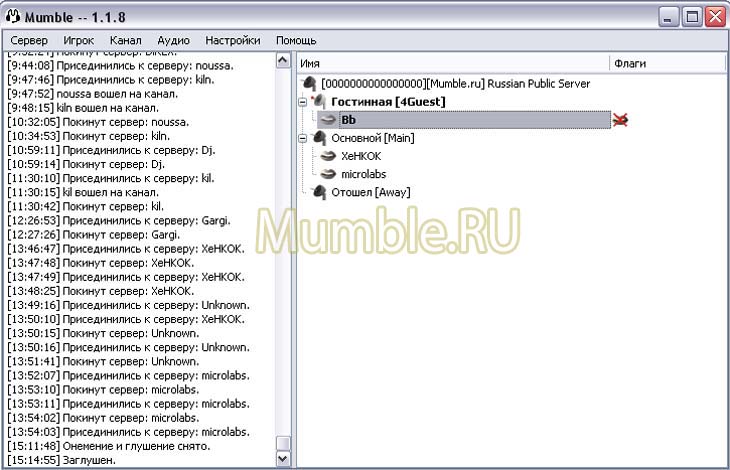Image resolution: width=730 pixels, height=470 pixels.
Task: Click the Гостинная [4Guest] channel icon
Action: click(x=319, y=102)
